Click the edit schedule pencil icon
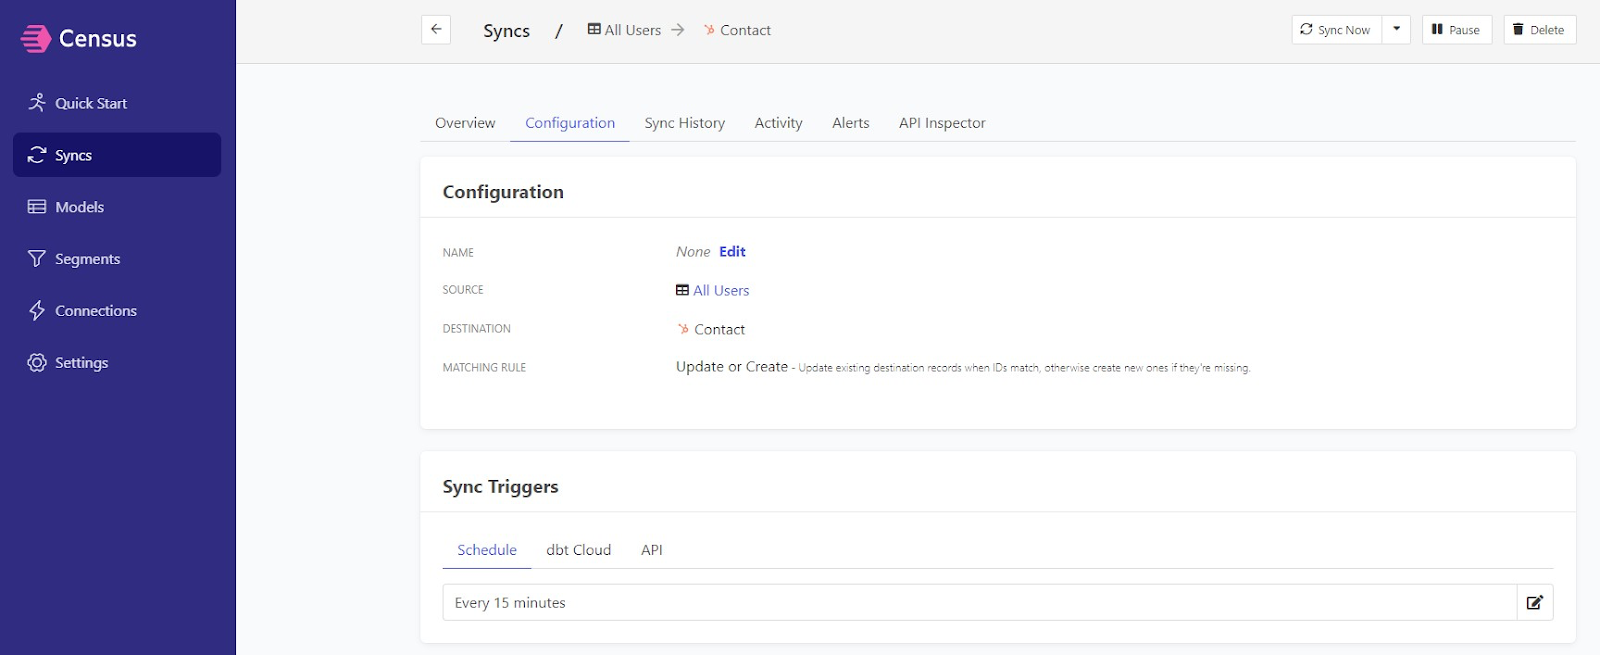Viewport: 1600px width, 655px height. [x=1535, y=603]
